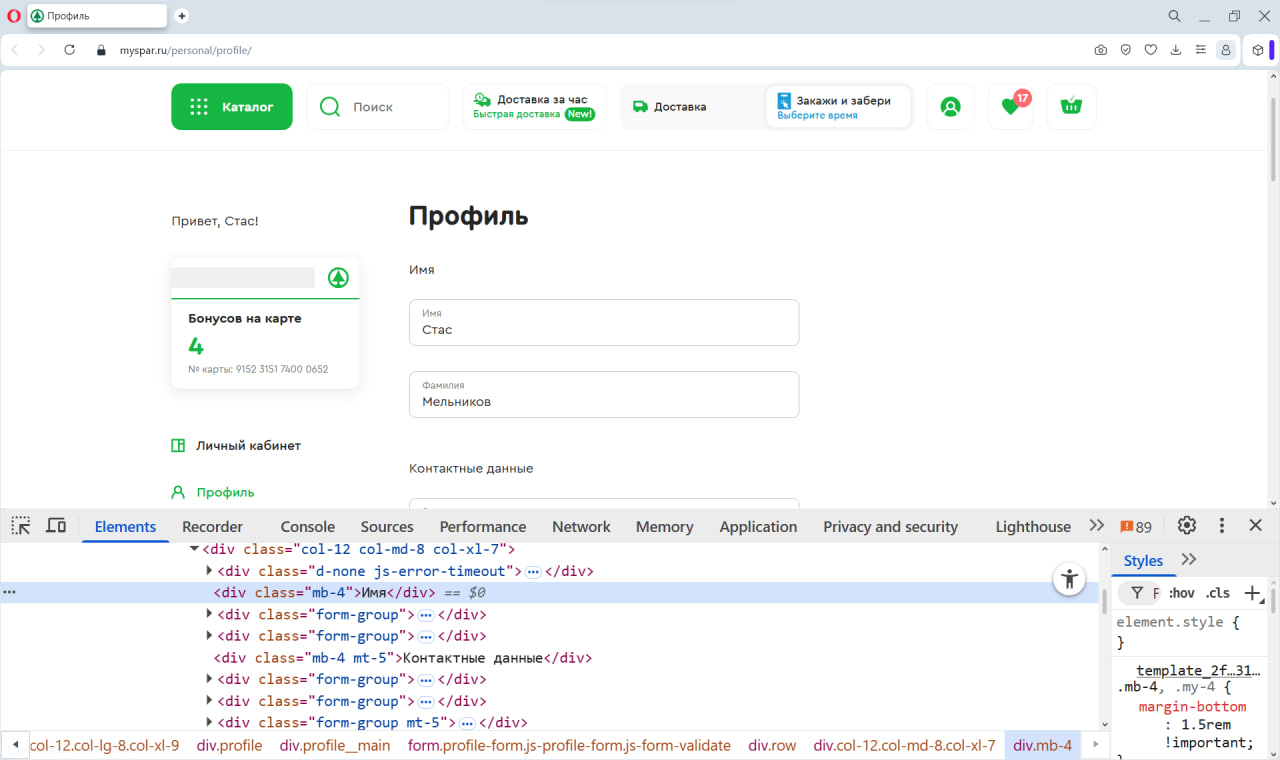
Task: Go back using the browser back arrow
Action: coord(15,50)
